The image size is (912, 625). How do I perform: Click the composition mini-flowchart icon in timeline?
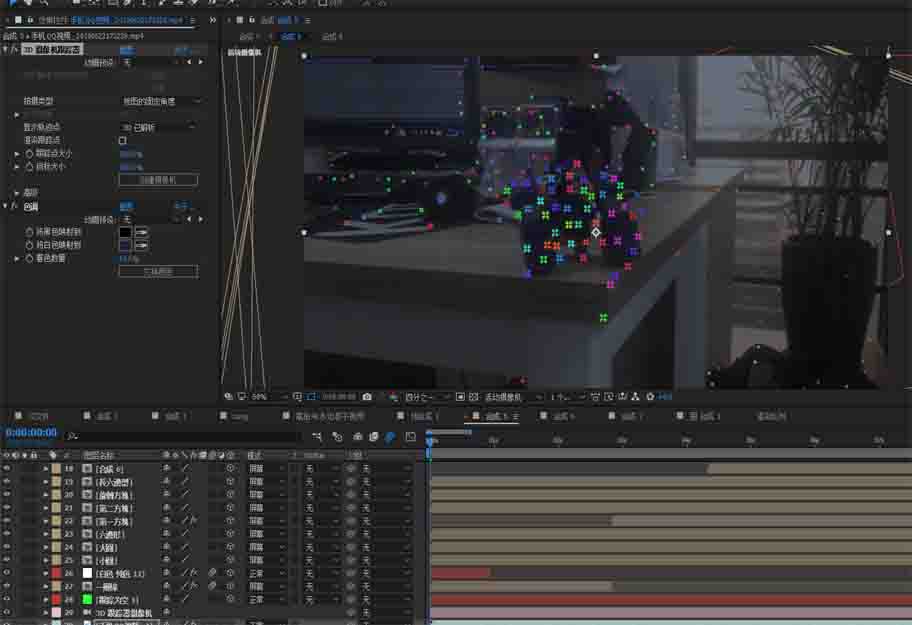click(x=317, y=437)
